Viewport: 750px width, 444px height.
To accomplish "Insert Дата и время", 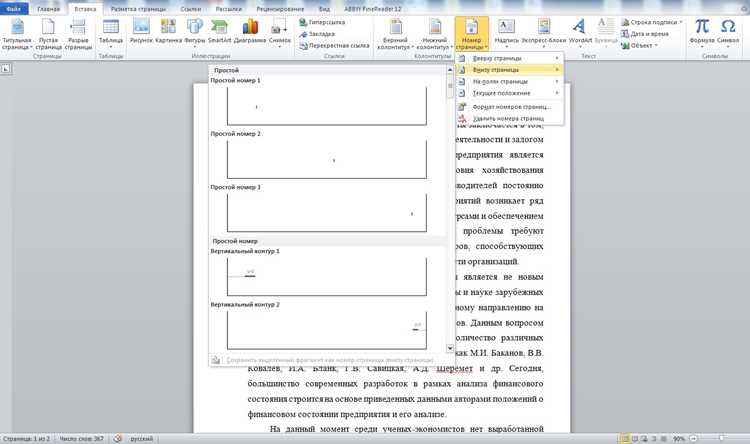I will point(645,34).
